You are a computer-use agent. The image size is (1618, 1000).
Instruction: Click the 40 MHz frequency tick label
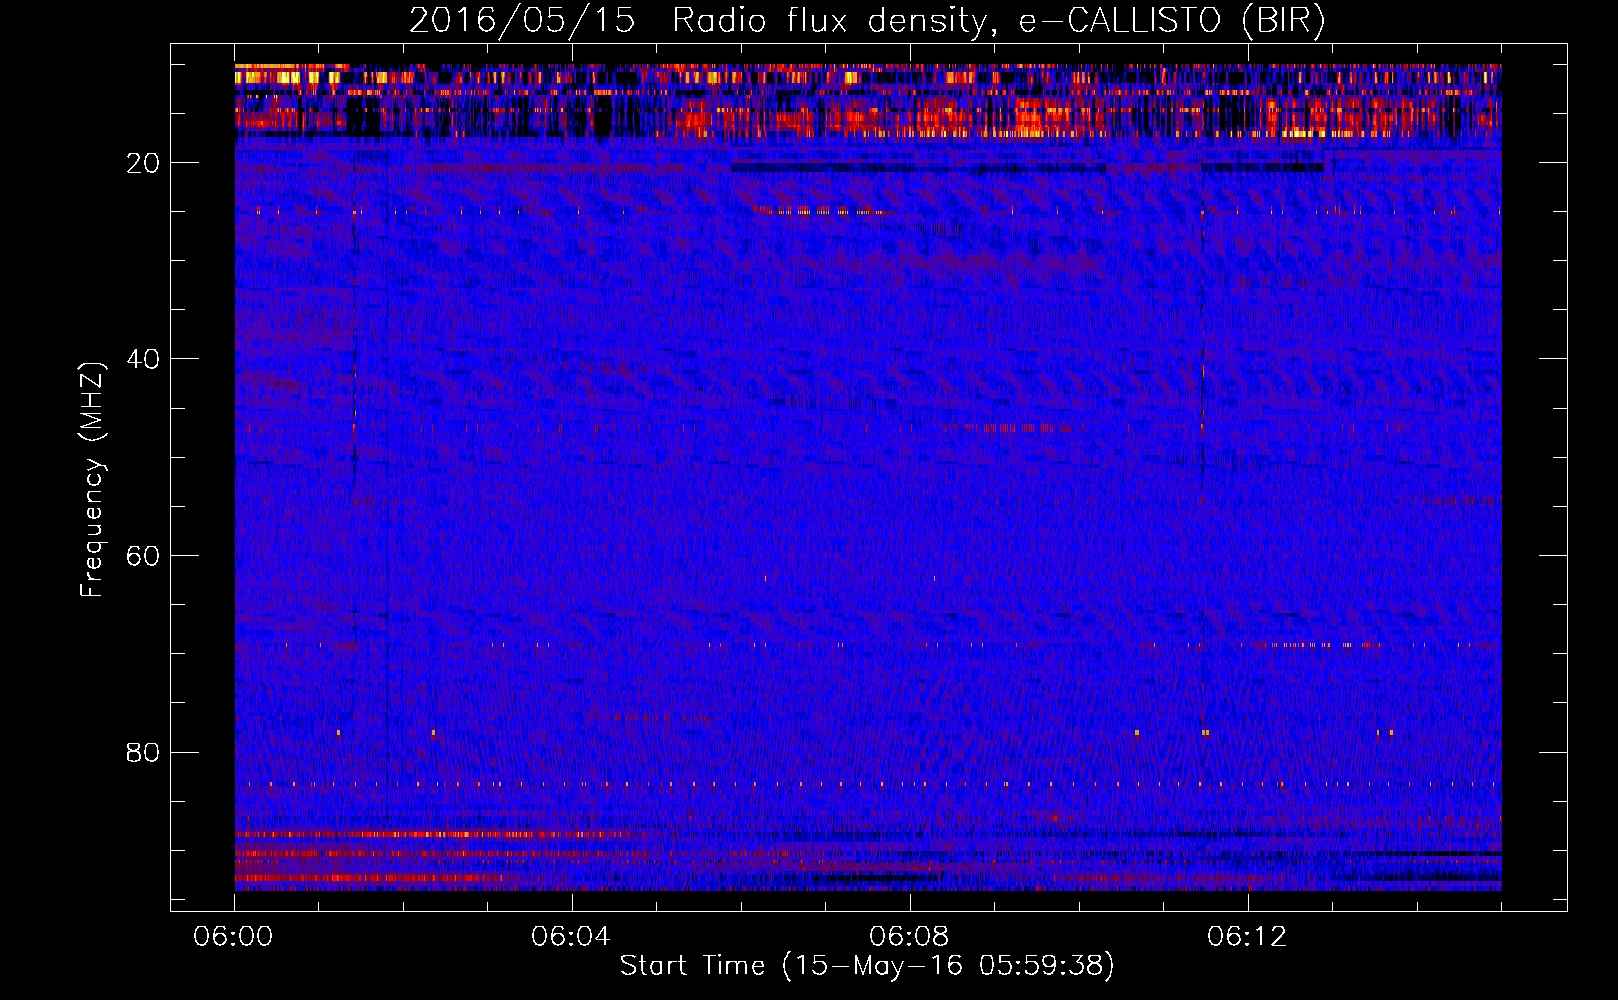click(x=143, y=359)
